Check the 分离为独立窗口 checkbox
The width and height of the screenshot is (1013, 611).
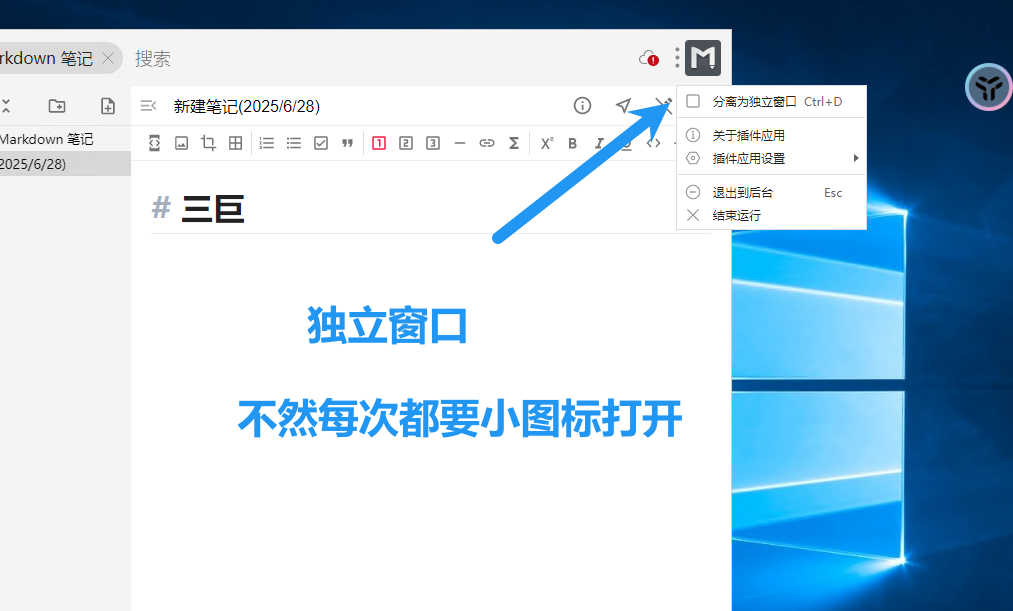click(x=693, y=101)
